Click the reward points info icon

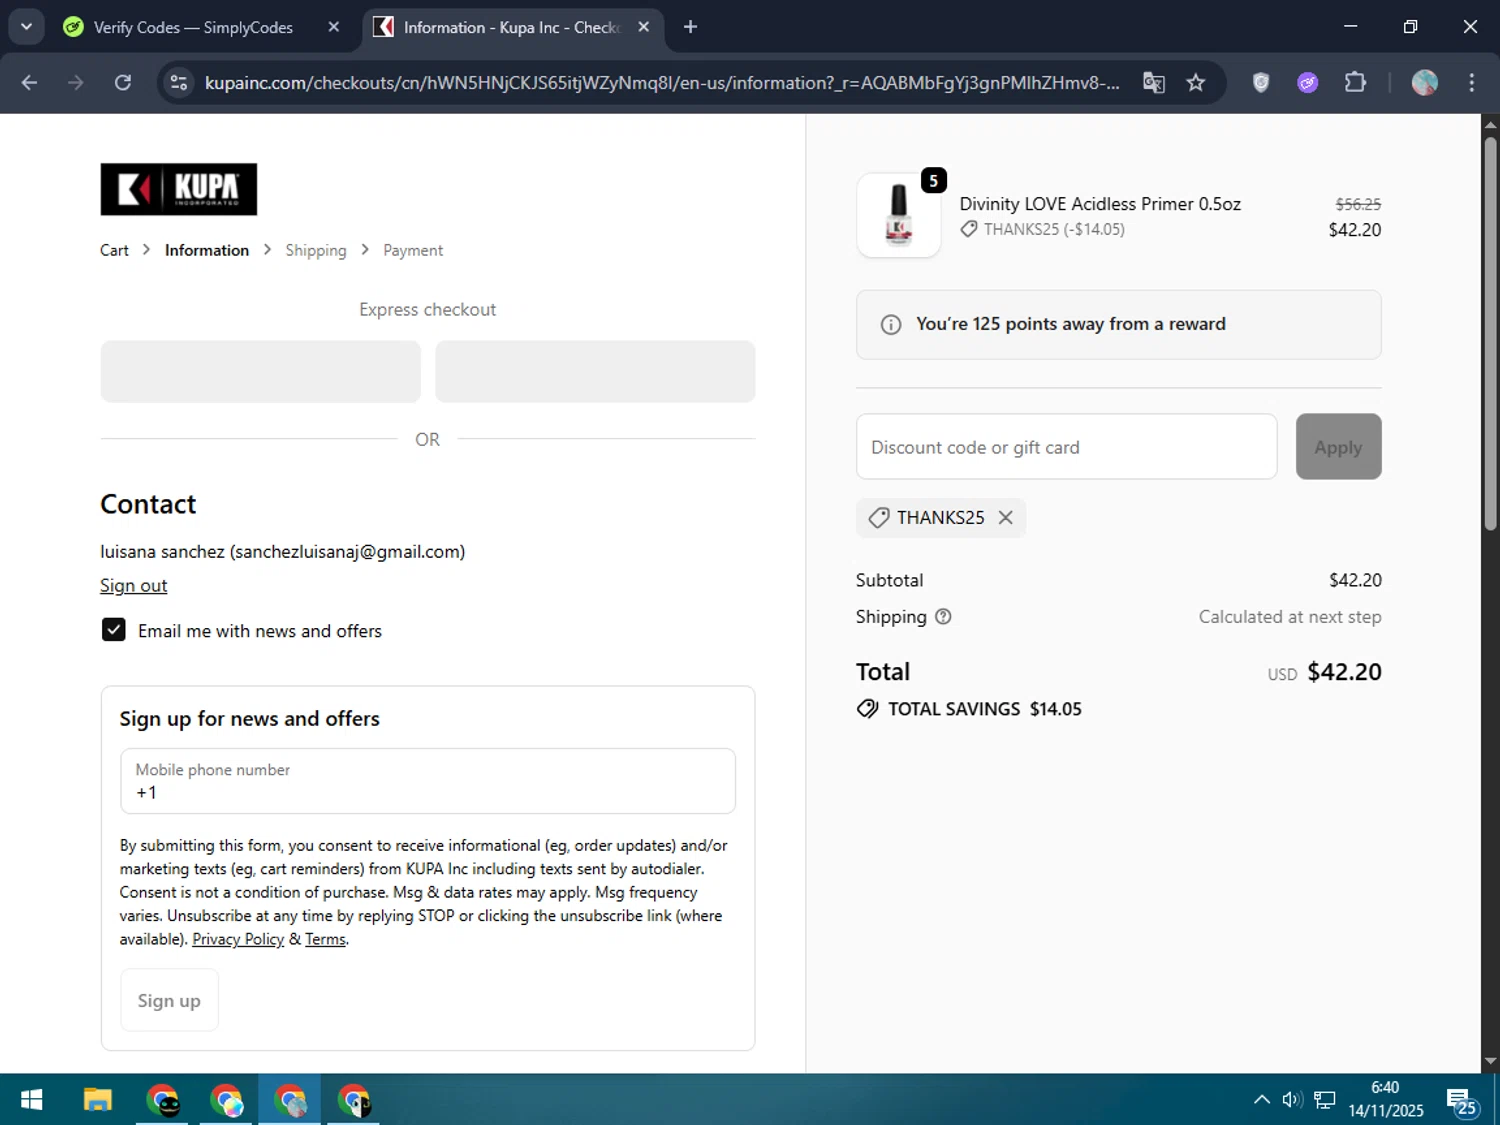tap(890, 325)
